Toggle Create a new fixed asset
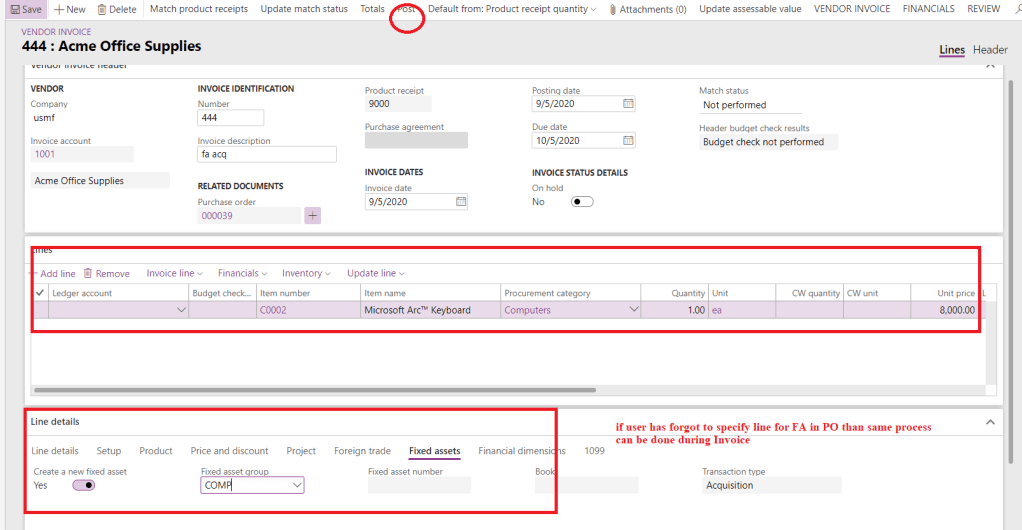 click(83, 485)
